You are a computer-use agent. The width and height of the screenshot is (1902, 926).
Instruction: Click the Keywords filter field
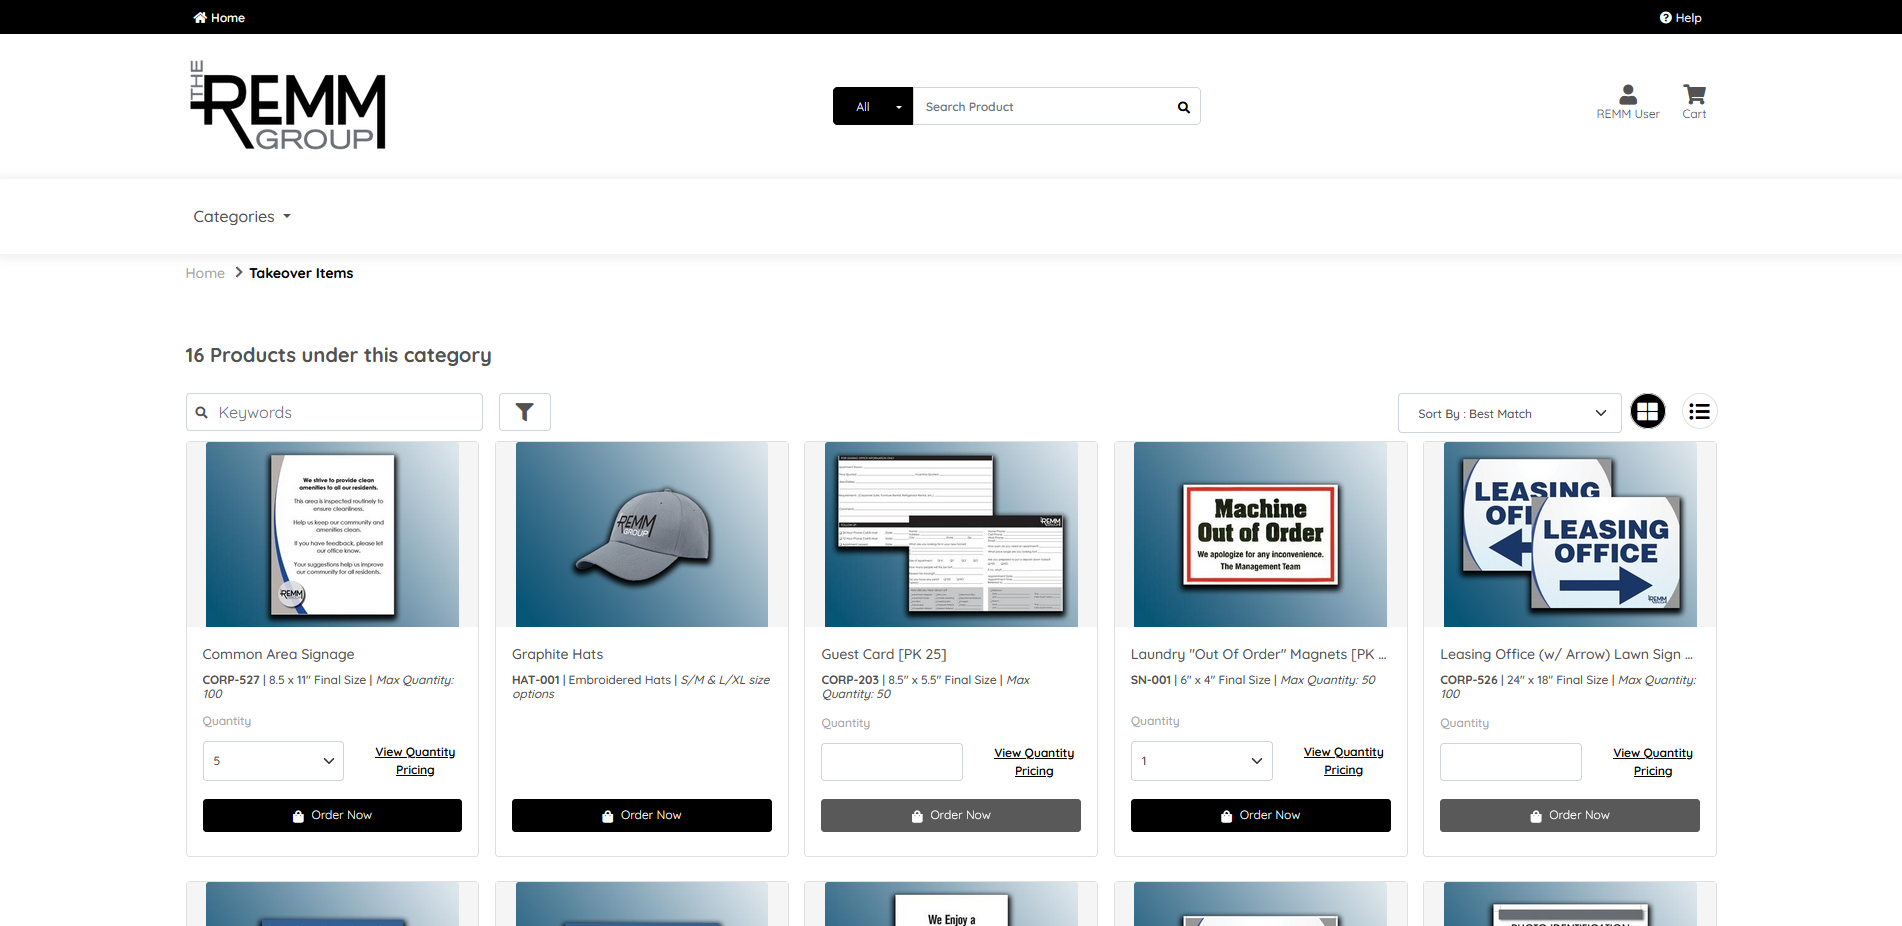pyautogui.click(x=334, y=412)
